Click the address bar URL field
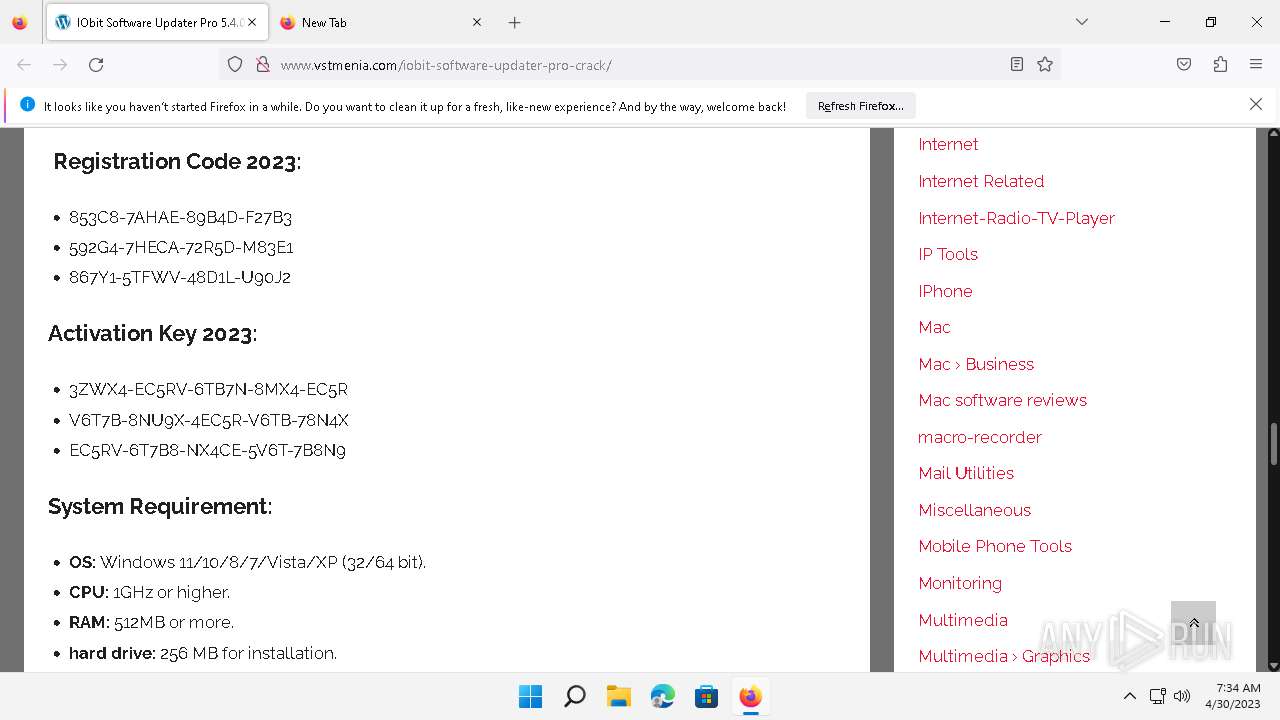1280x720 pixels. point(640,64)
